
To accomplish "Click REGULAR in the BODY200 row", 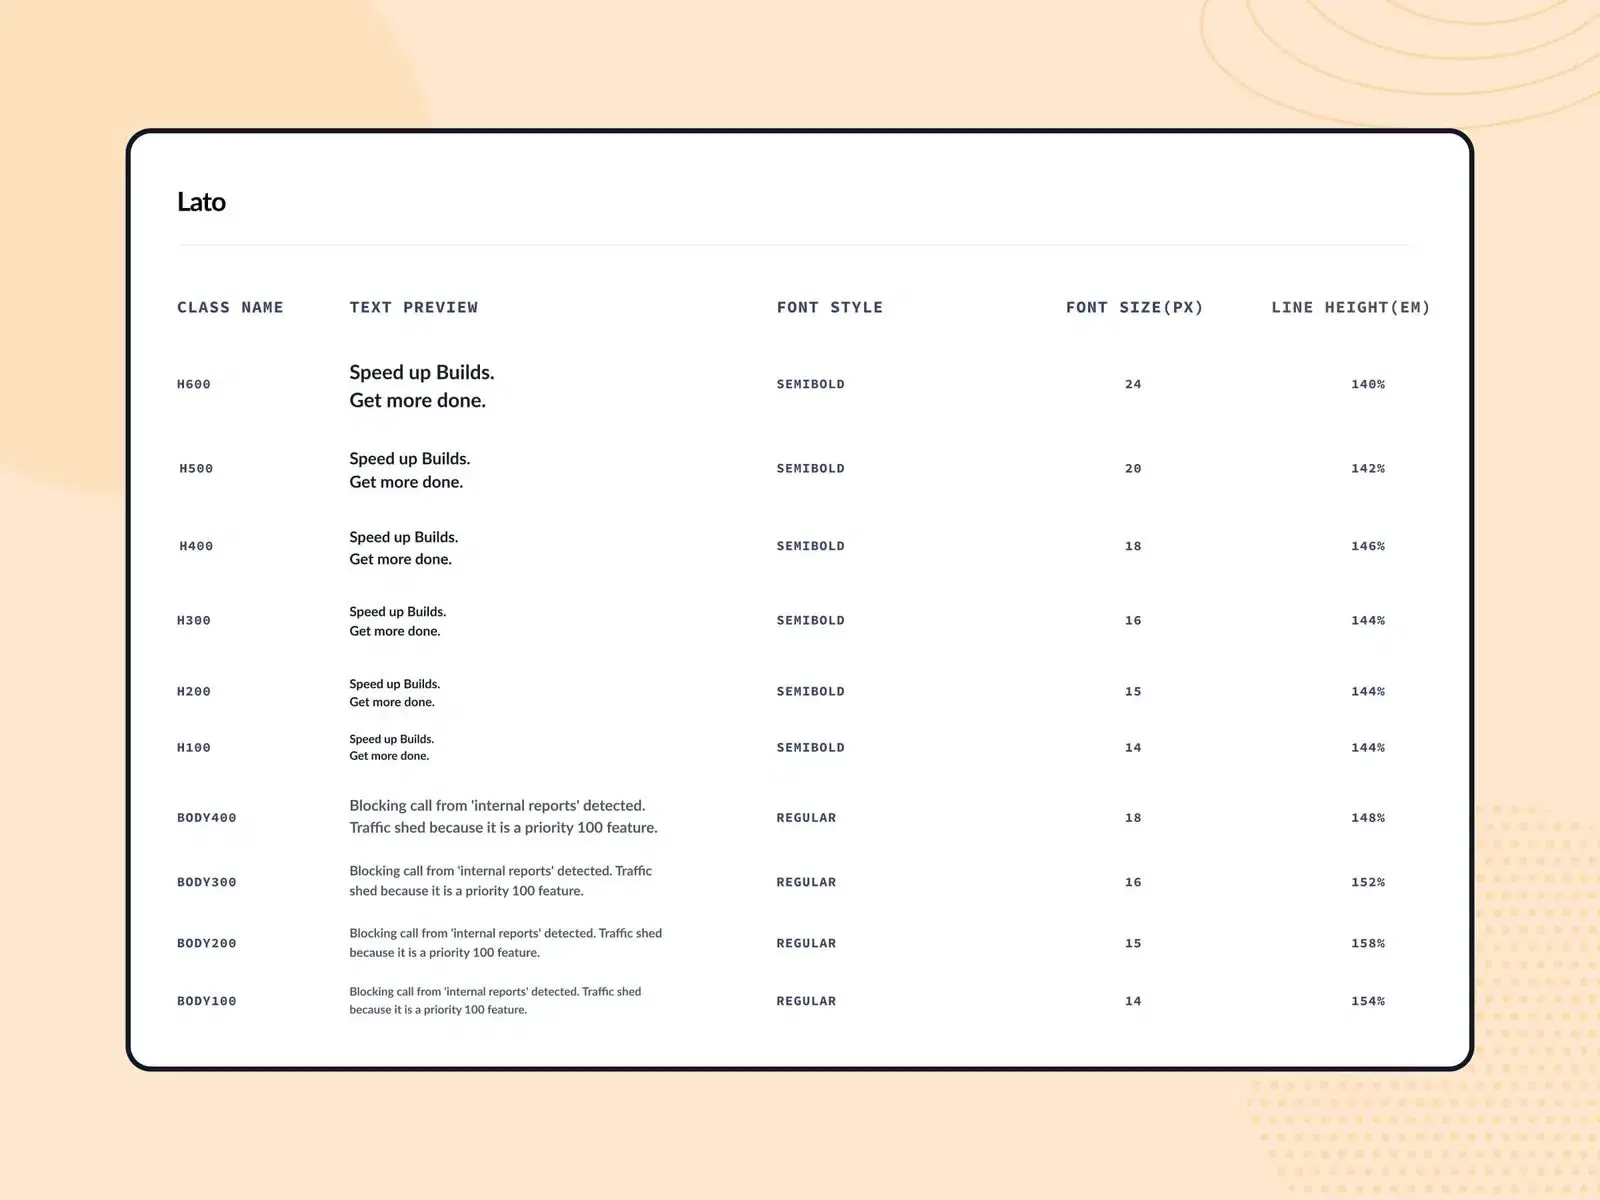I will click(807, 943).
